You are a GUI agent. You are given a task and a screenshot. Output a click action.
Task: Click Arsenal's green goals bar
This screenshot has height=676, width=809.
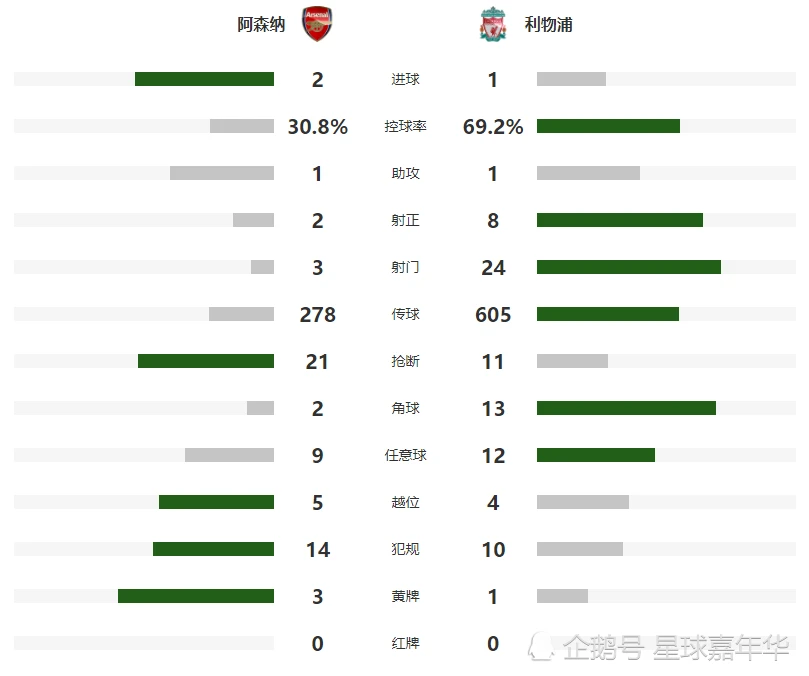[204, 79]
